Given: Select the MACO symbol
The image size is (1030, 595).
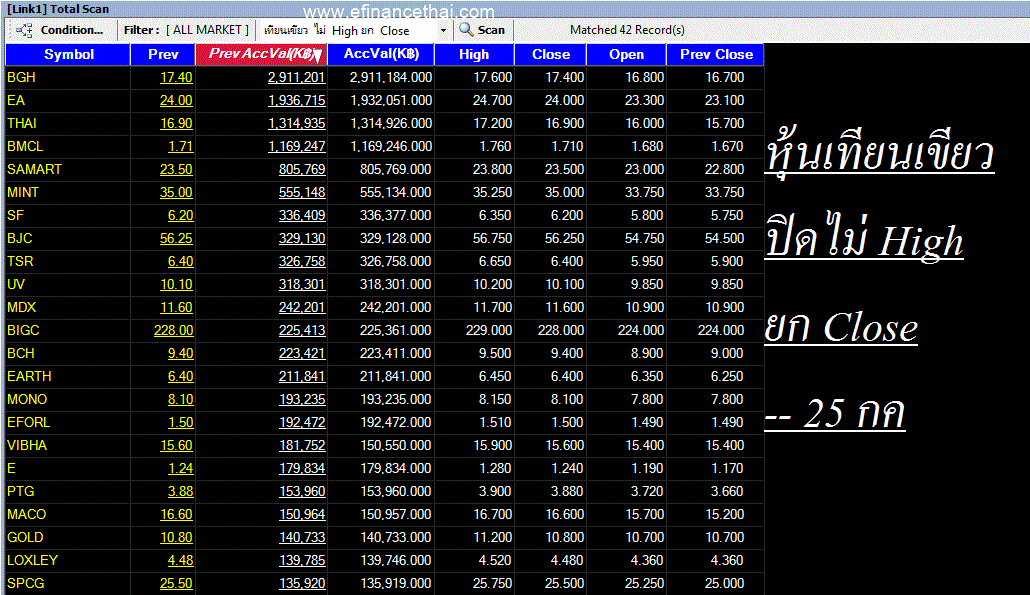Looking at the screenshot, I should tap(26, 514).
